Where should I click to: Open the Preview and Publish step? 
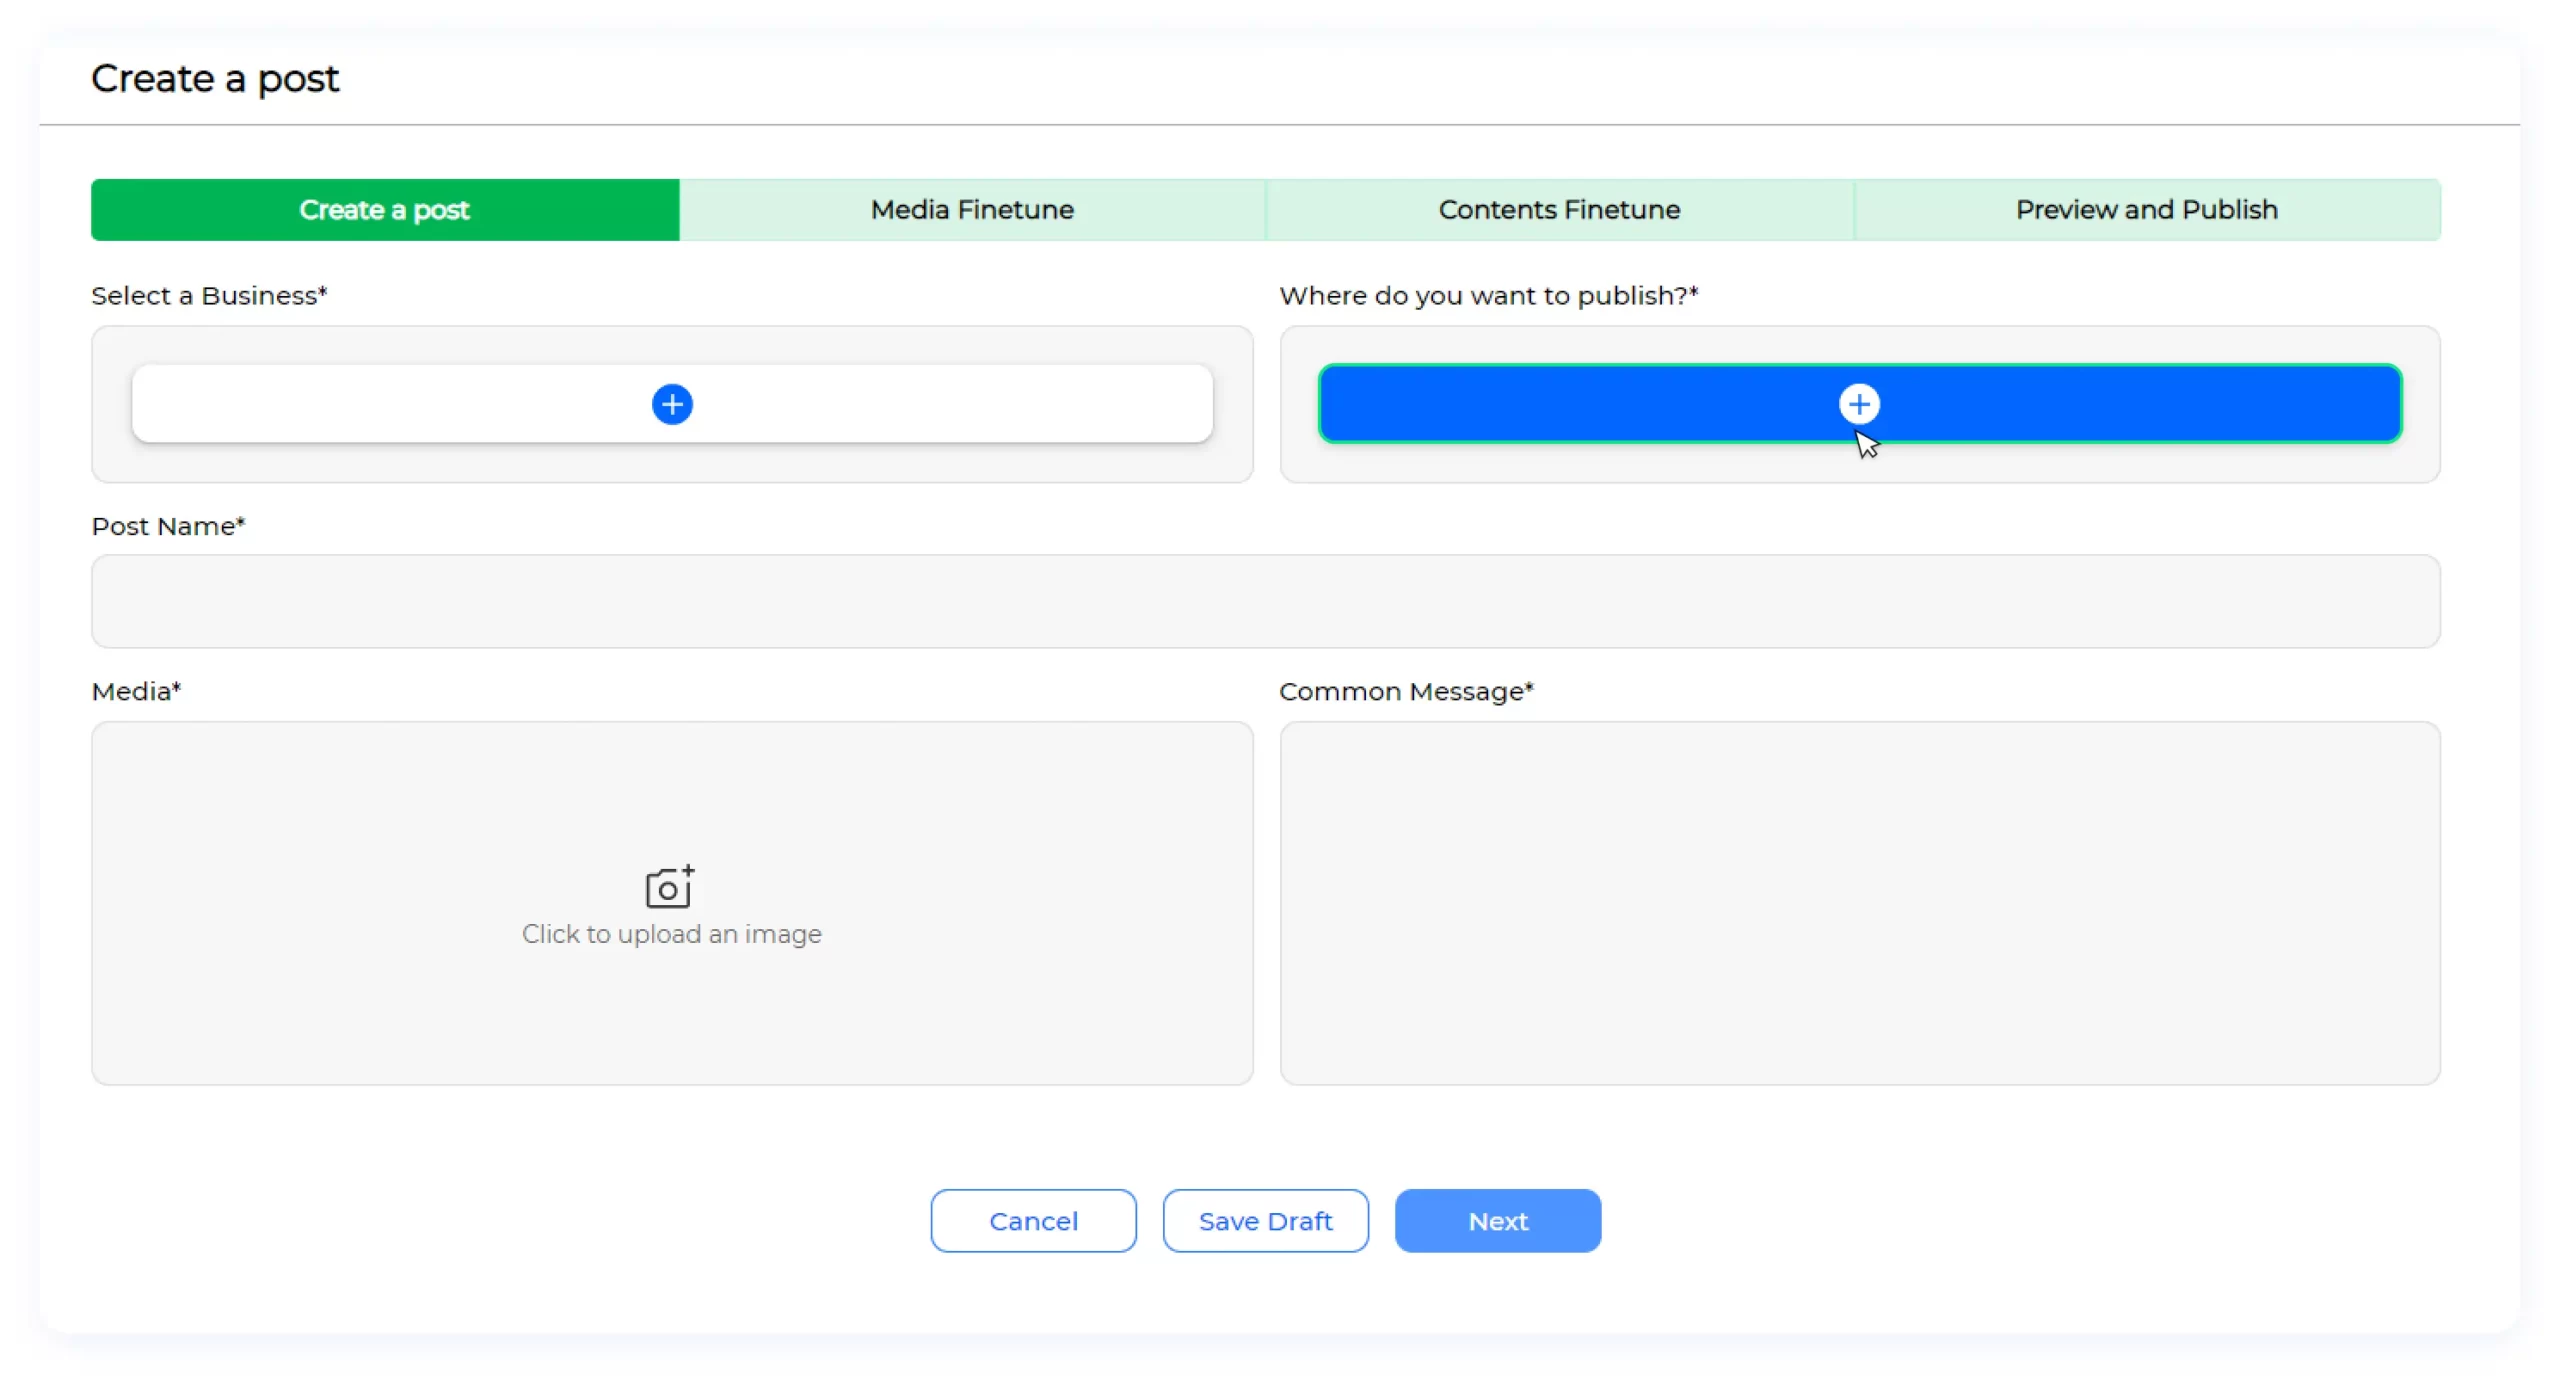[x=2146, y=210]
